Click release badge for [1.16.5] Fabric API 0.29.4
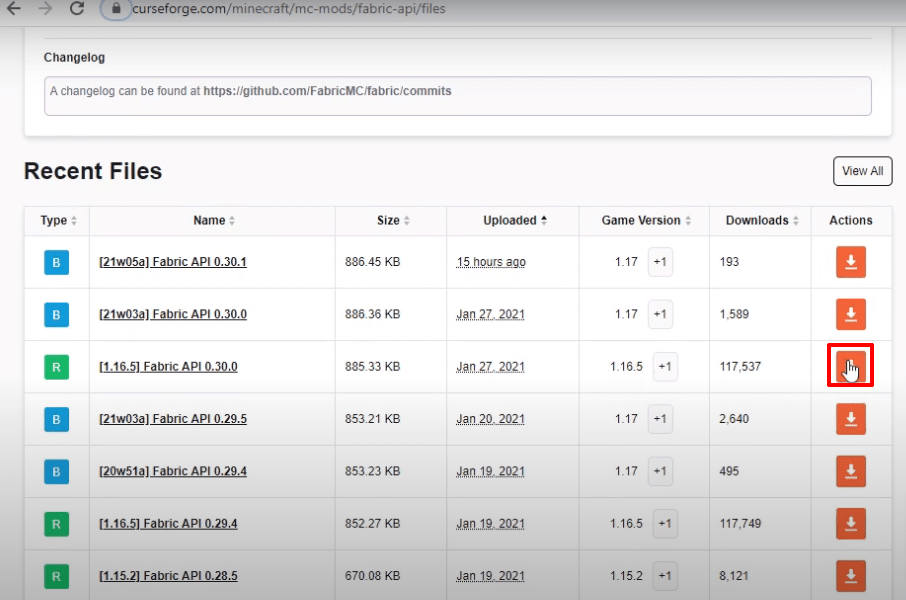Viewport: 906px width, 600px height. point(57,524)
